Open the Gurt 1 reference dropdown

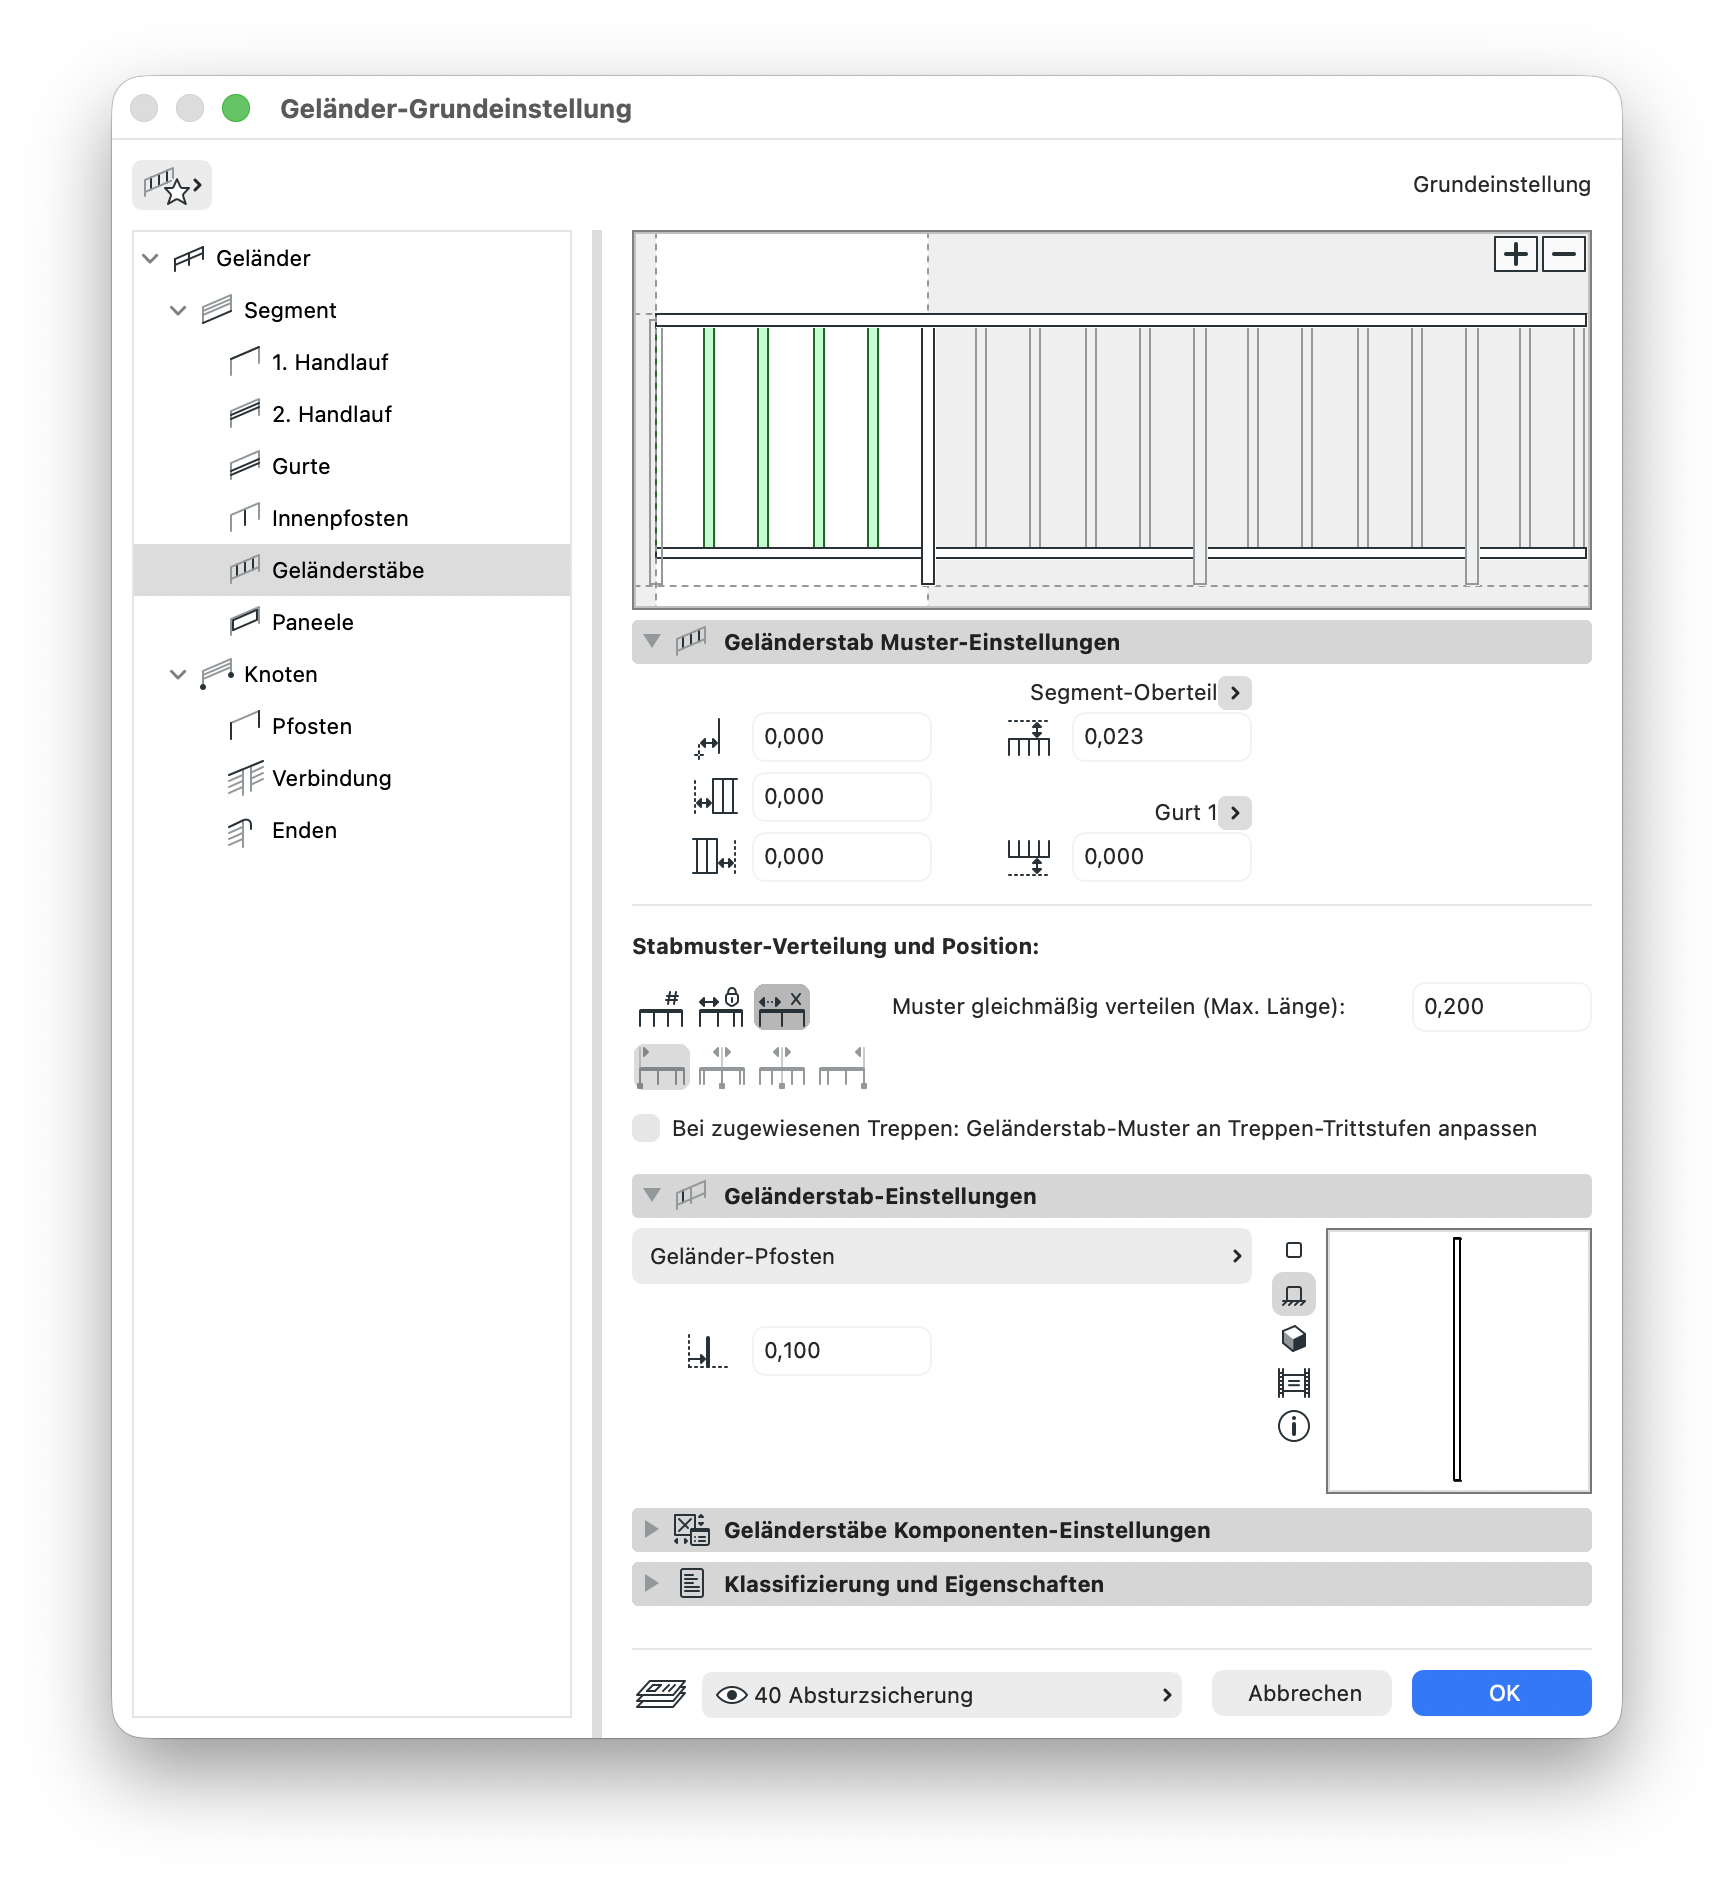point(1235,813)
